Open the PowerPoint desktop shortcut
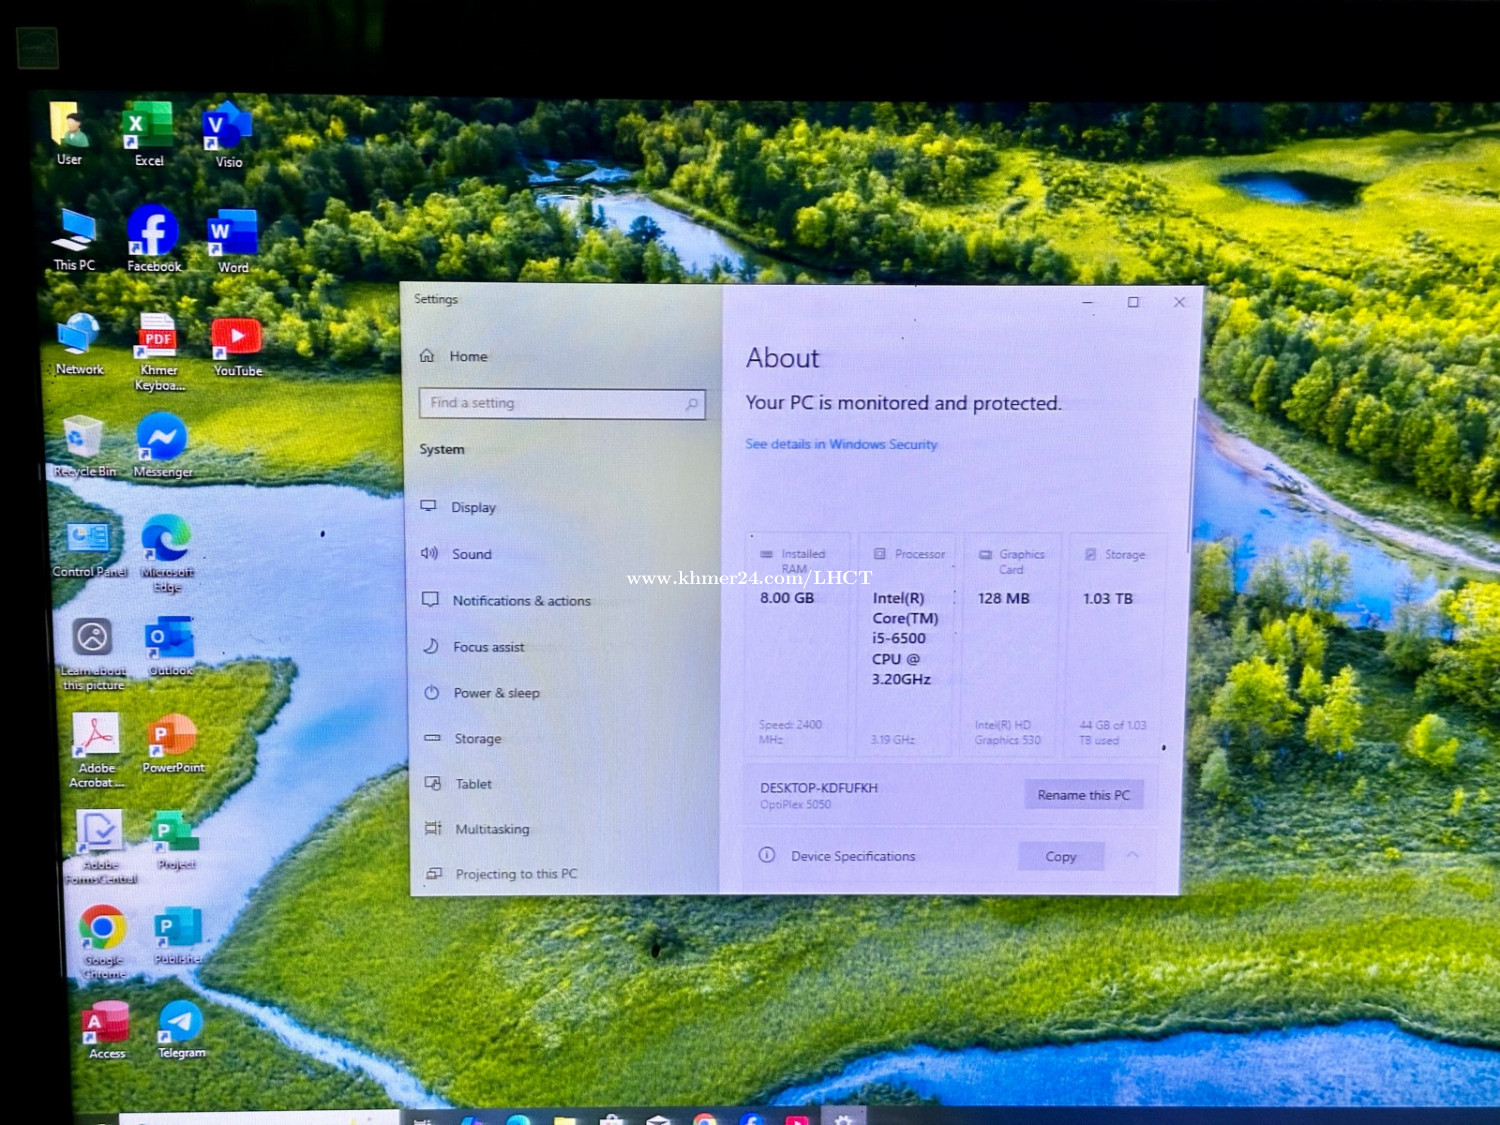1500x1125 pixels. (173, 738)
